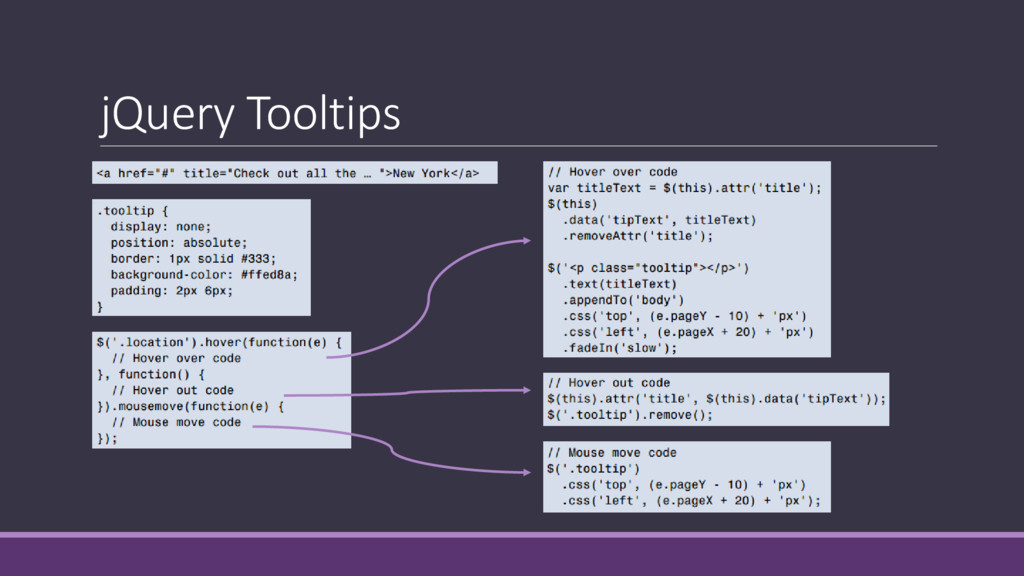The width and height of the screenshot is (1024, 576).
Task: Select '// Hover over code' in the left box
Action: click(x=176, y=359)
